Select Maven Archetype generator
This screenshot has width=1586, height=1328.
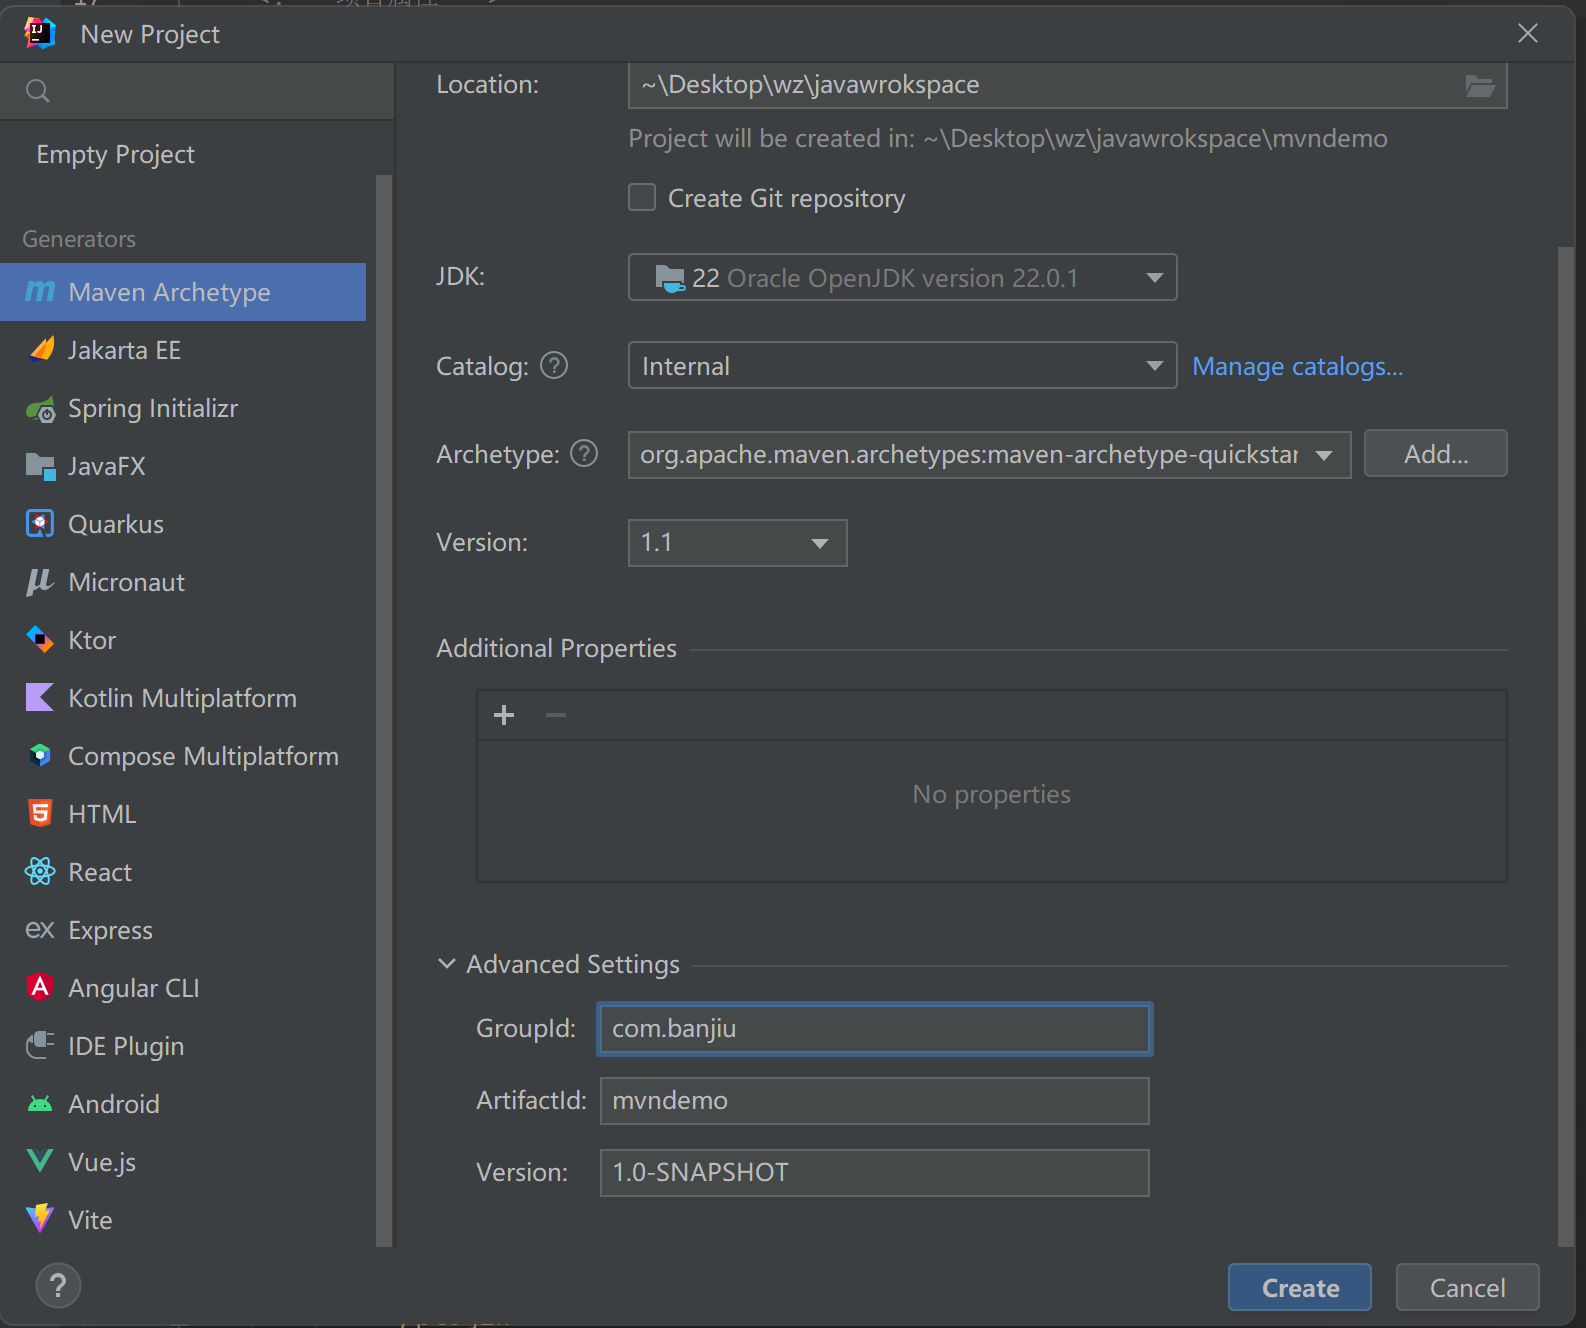tap(183, 292)
